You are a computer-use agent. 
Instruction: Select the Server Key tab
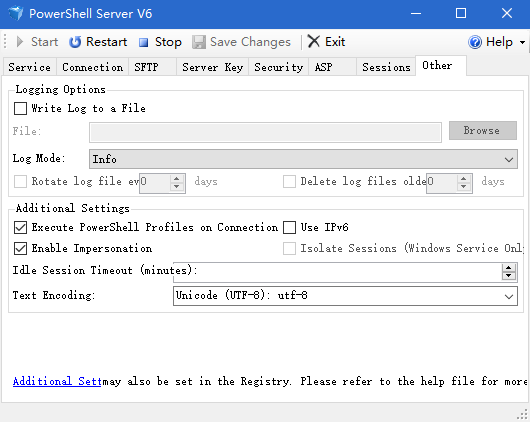pyautogui.click(x=213, y=67)
